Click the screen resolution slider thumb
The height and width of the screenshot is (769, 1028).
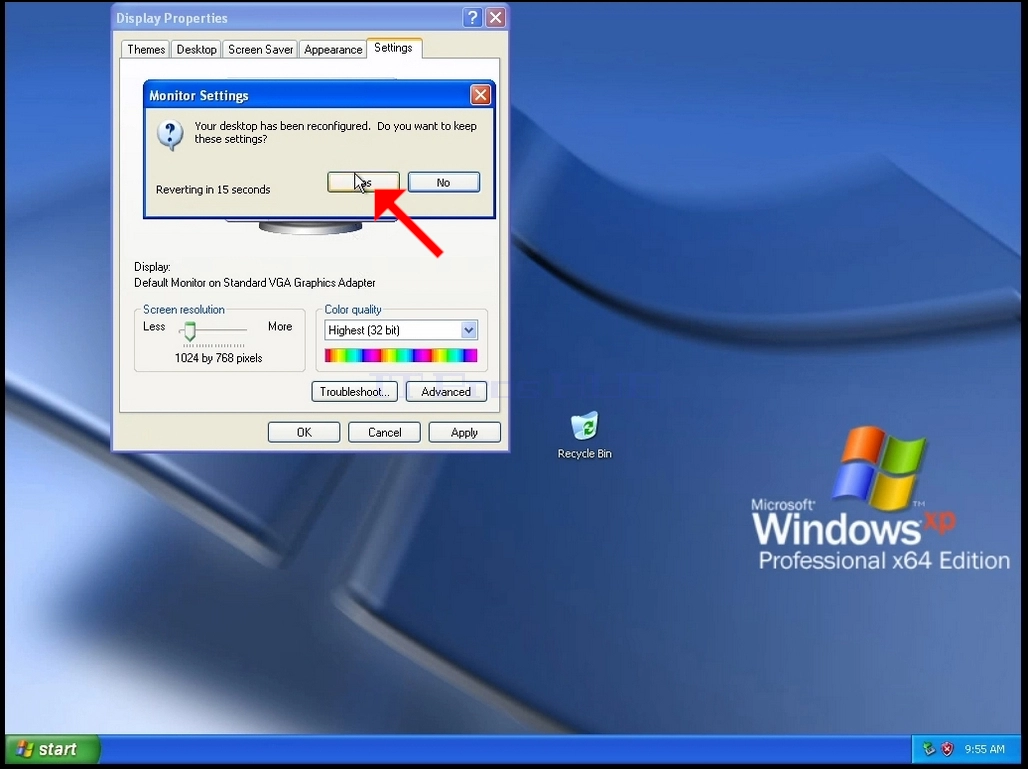[x=189, y=331]
